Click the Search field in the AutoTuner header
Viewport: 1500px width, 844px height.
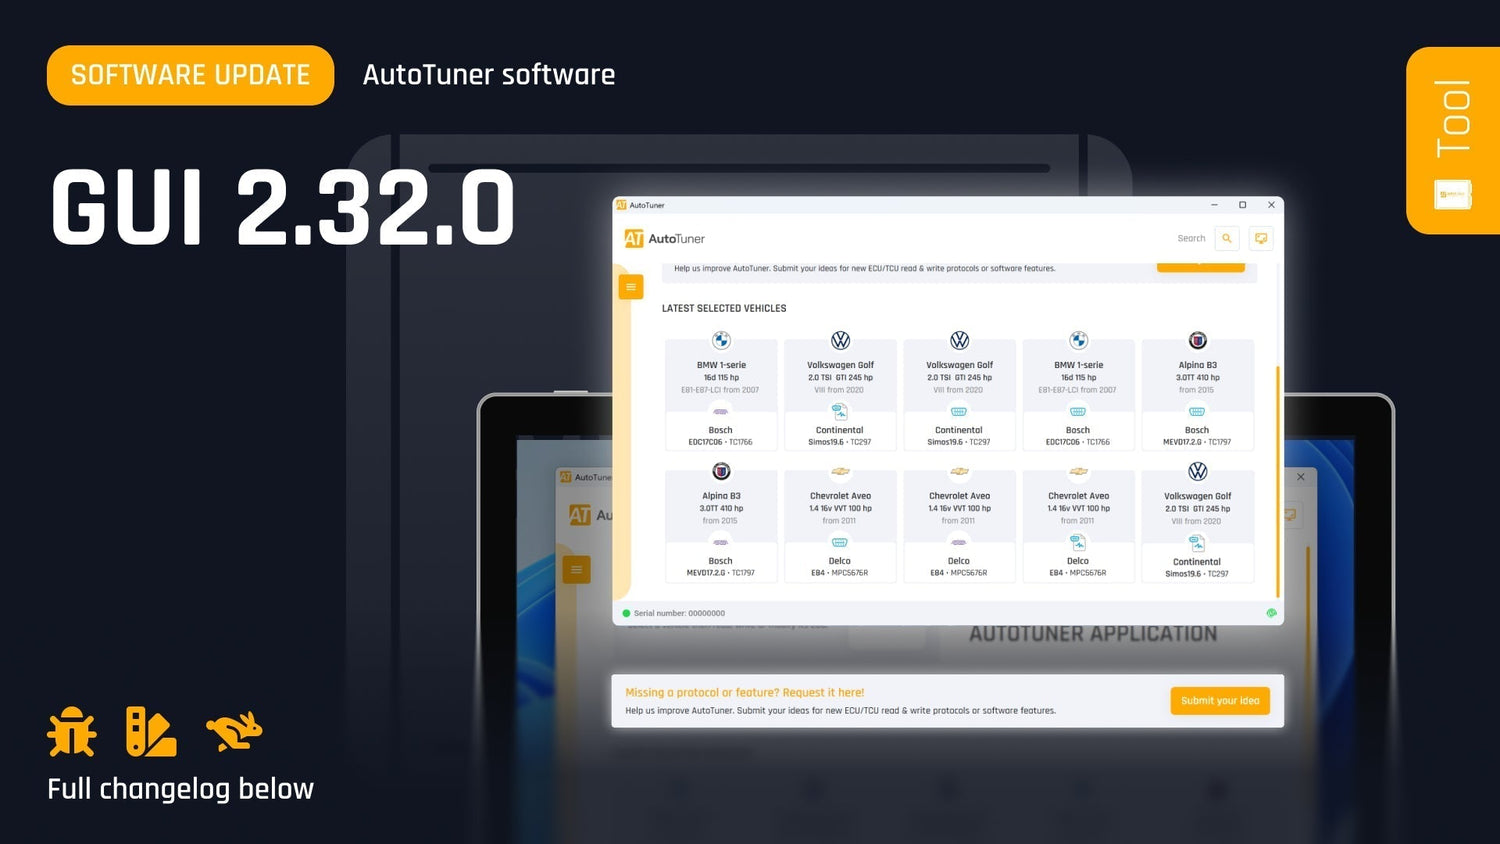(x=1190, y=238)
